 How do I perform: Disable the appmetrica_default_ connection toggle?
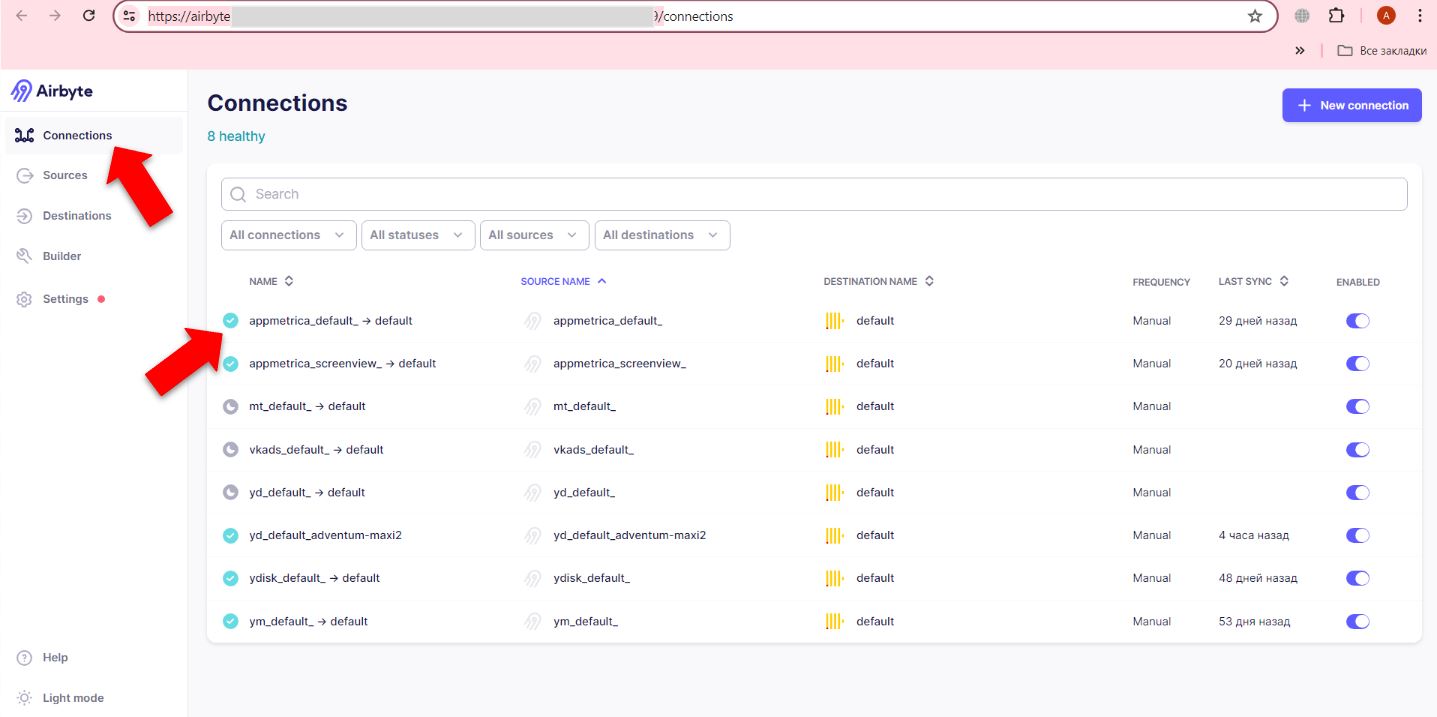1358,321
